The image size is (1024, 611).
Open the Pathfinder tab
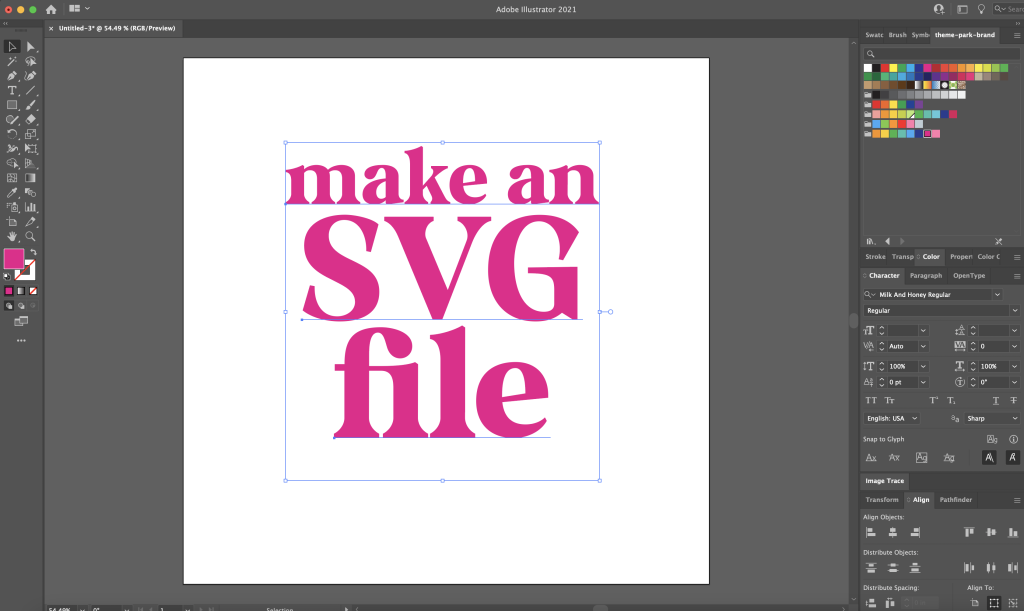[955, 500]
